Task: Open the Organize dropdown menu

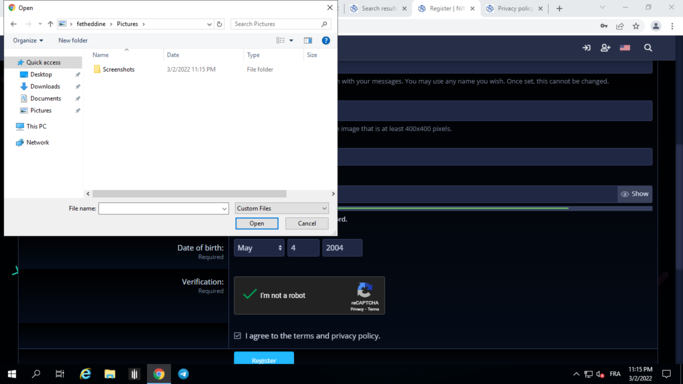Action: pyautogui.click(x=28, y=40)
